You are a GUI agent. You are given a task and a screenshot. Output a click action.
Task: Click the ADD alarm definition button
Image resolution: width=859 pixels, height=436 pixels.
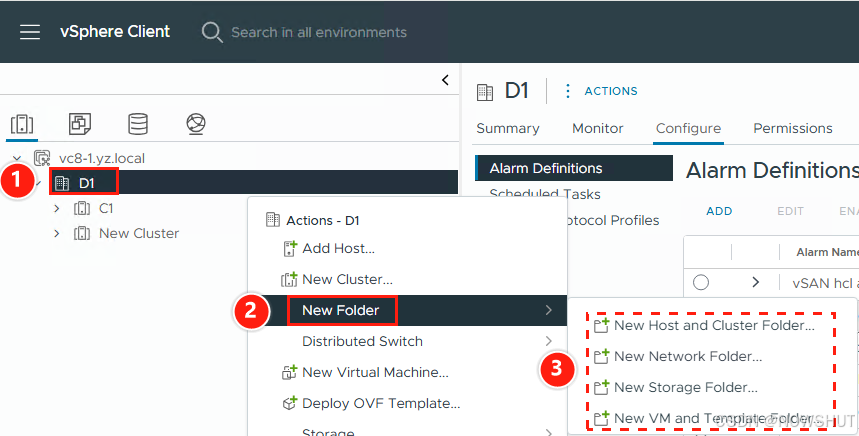(719, 211)
